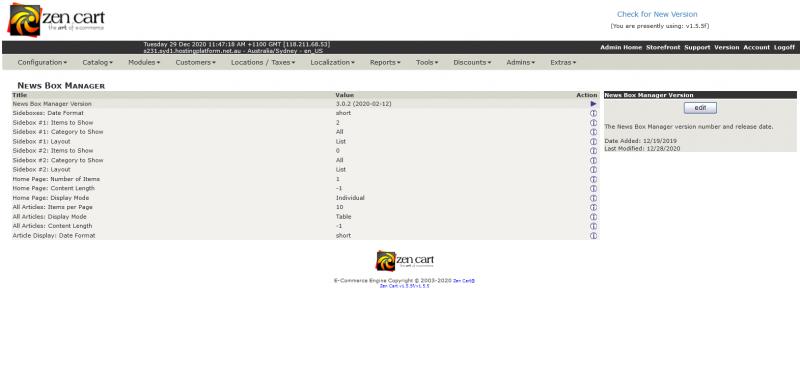This screenshot has height=385, width=800.
Task: Expand the Modules menu
Action: coord(144,62)
